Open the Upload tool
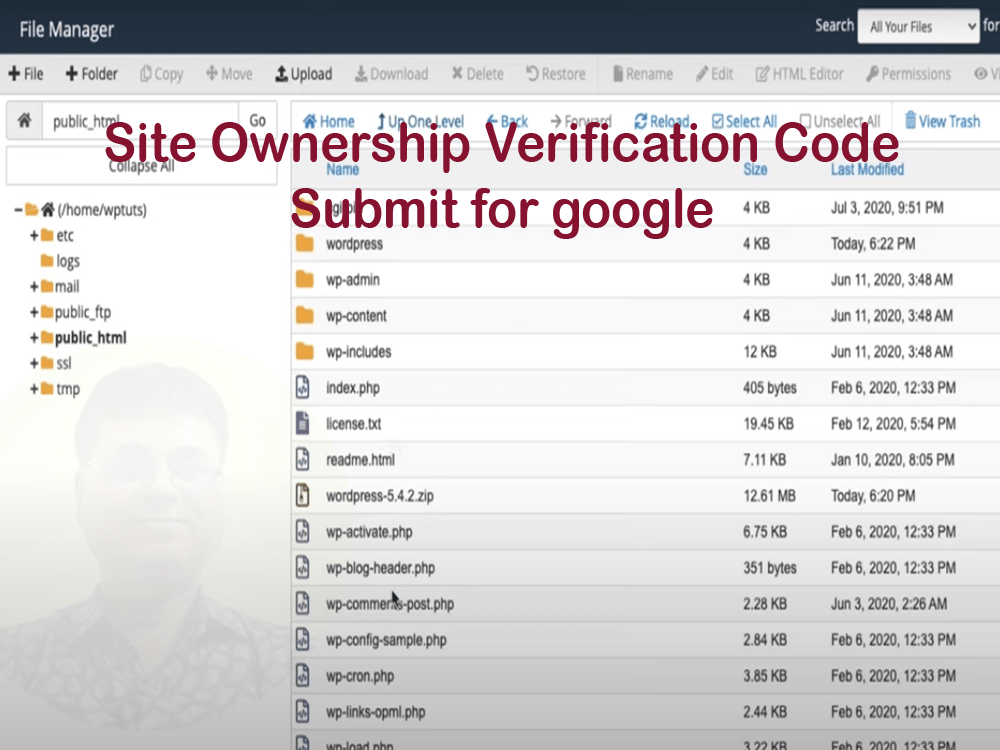This screenshot has height=750, width=1000. coord(304,74)
